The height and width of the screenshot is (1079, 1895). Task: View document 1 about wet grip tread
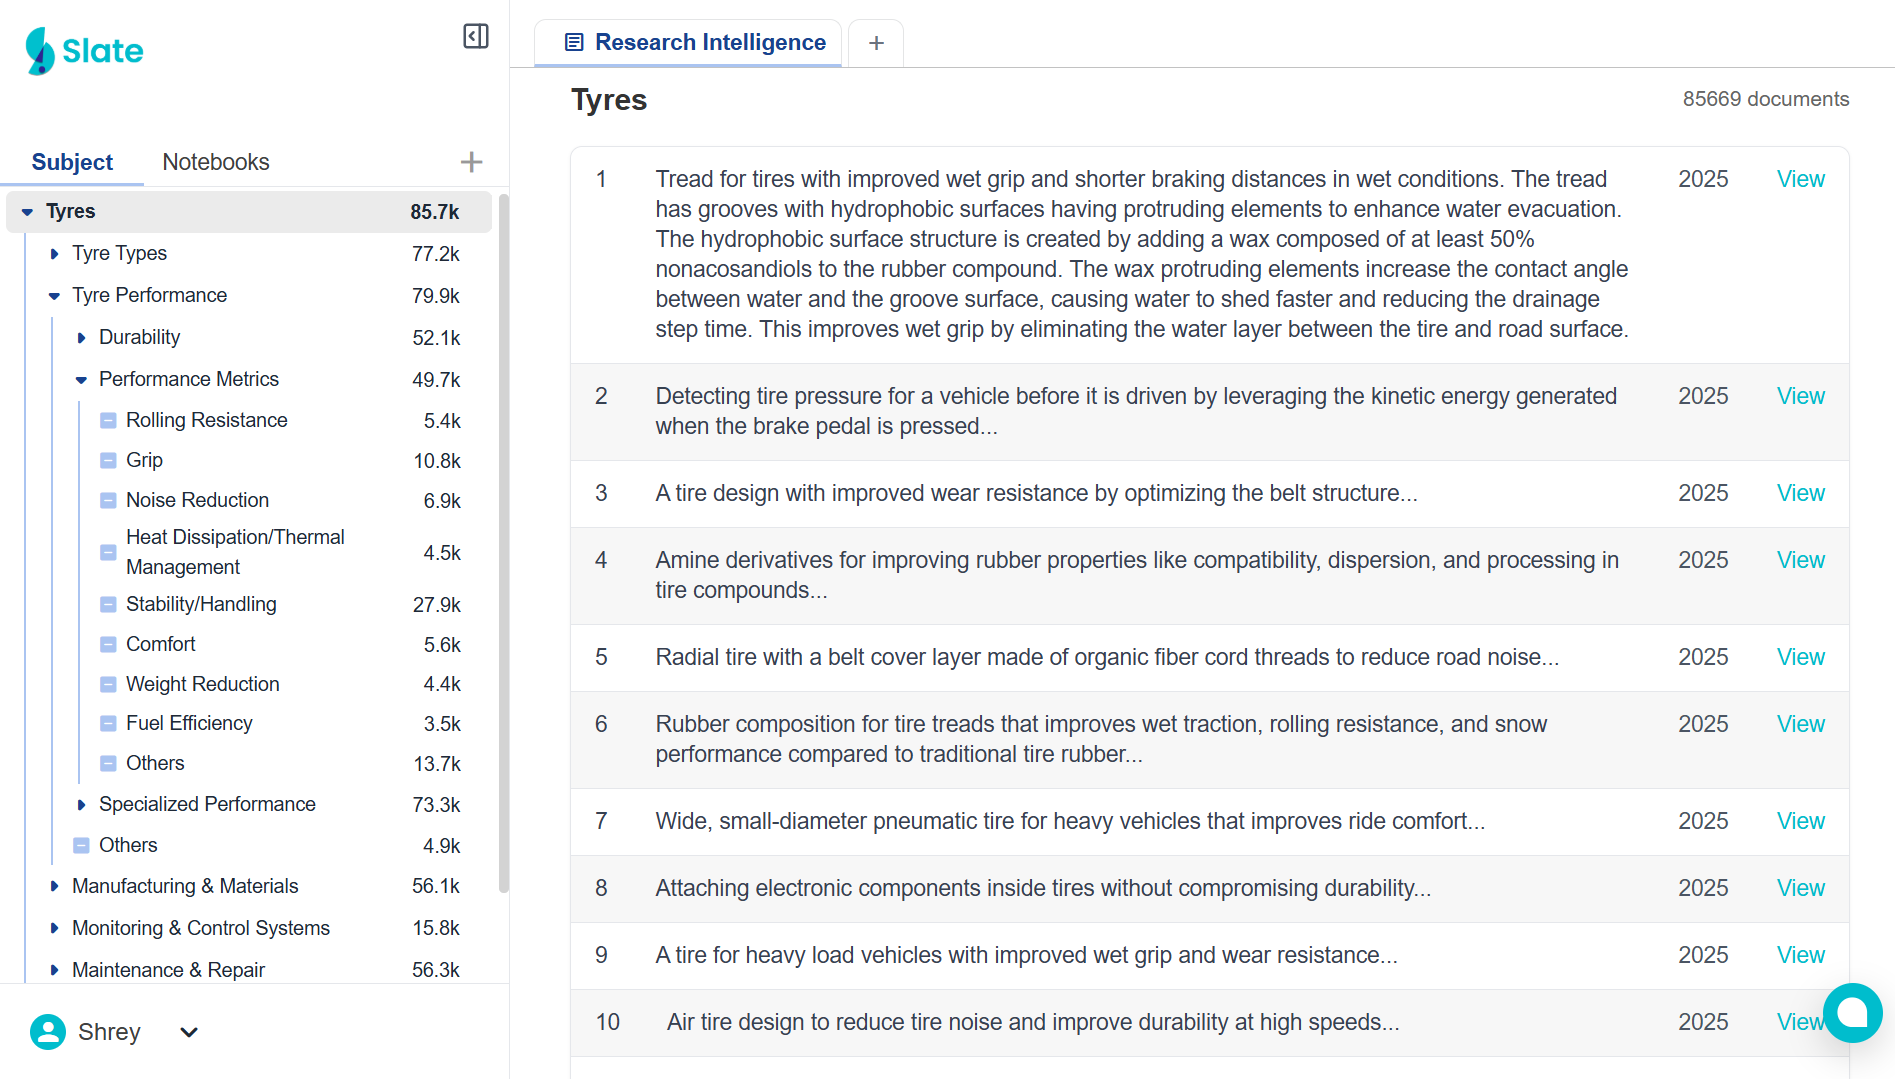coord(1800,179)
